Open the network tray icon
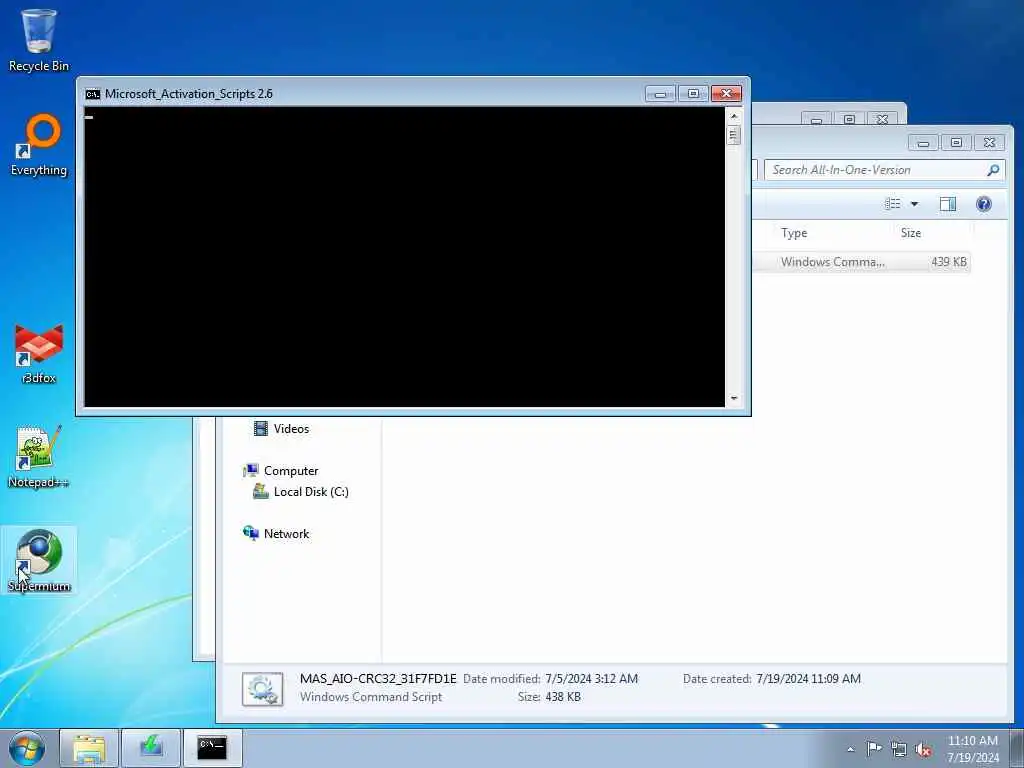Screen dimensions: 1024x768 [x=899, y=749]
